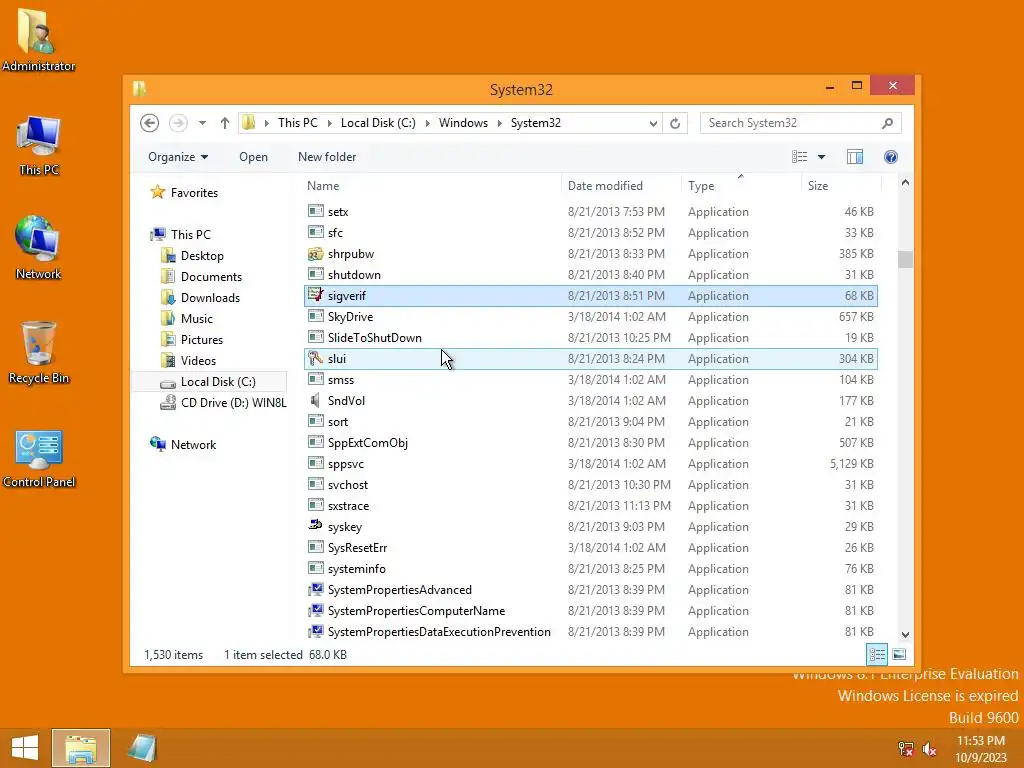Select Pictures in the navigation pane

click(x=202, y=340)
